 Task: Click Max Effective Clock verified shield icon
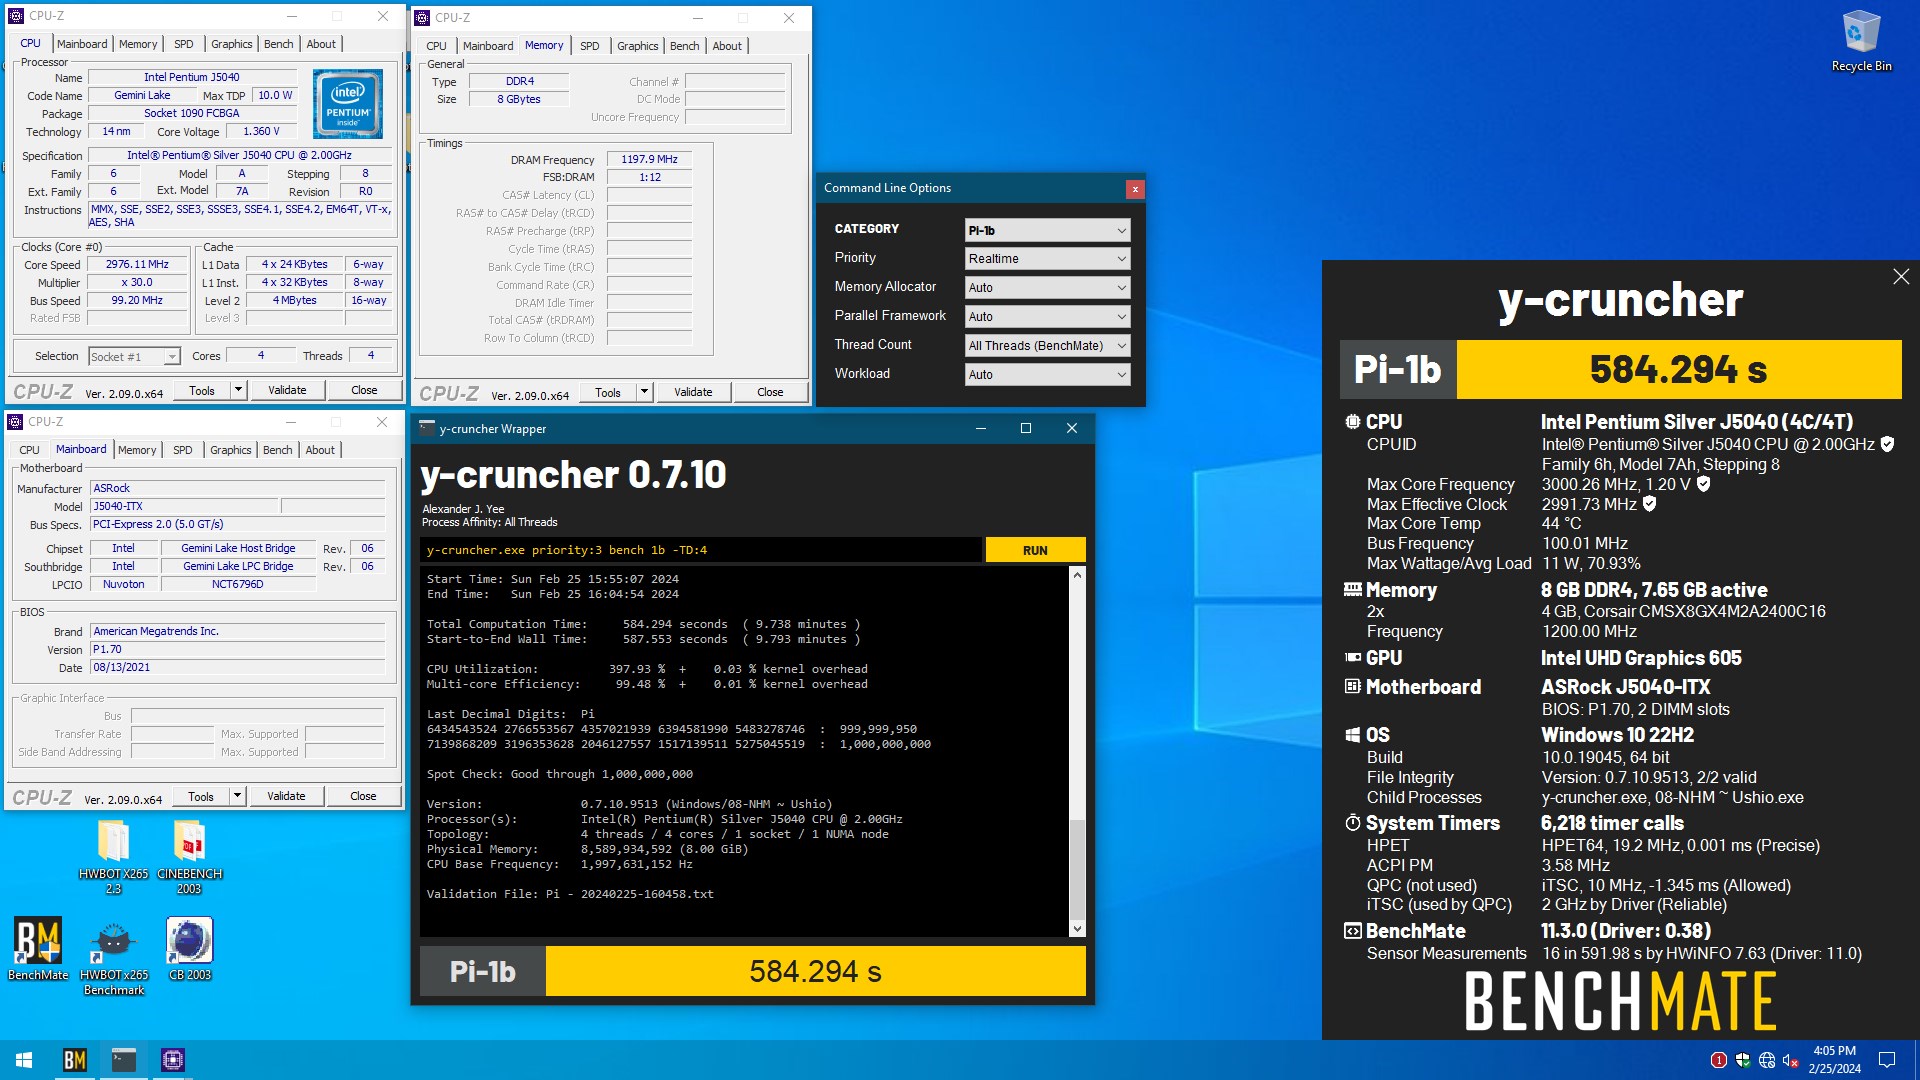coord(1650,504)
